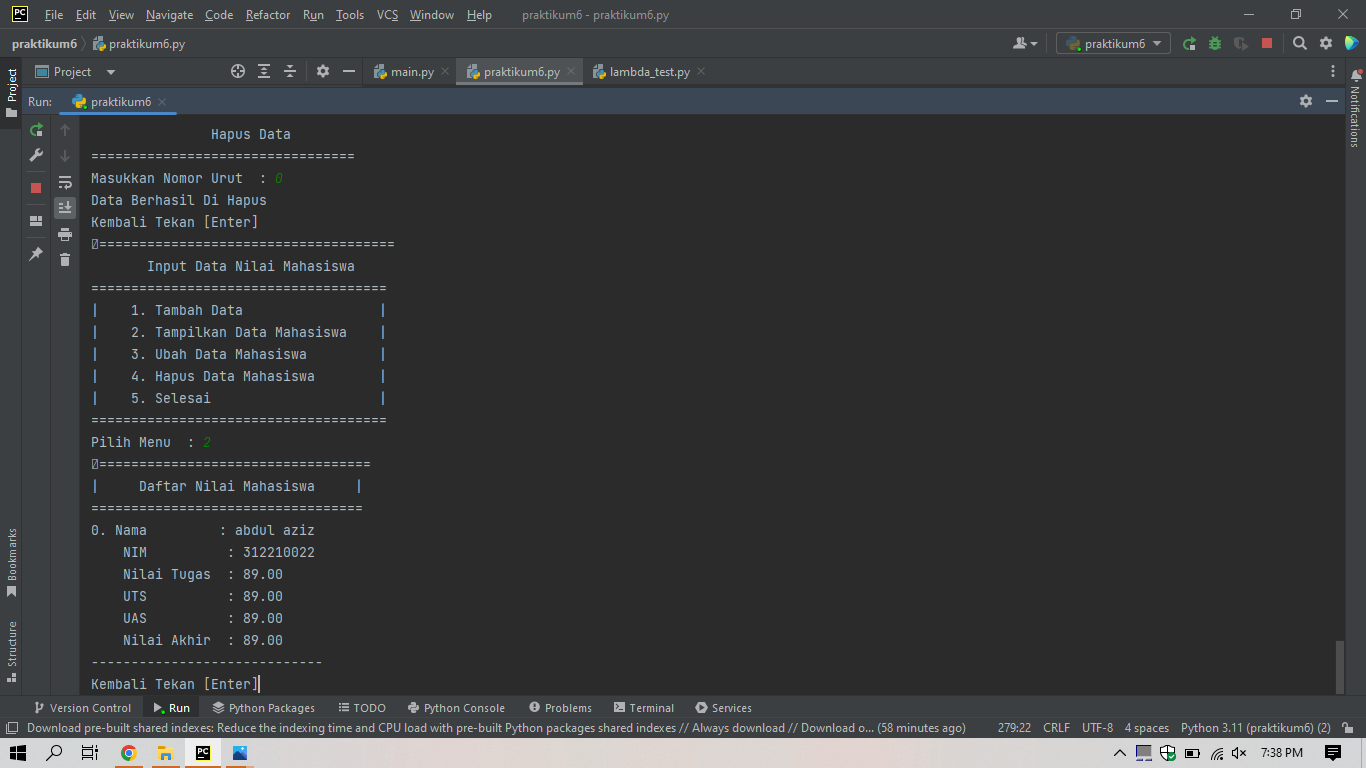Open the CRLF line separator selector
This screenshot has height=768, width=1366.
(1056, 728)
